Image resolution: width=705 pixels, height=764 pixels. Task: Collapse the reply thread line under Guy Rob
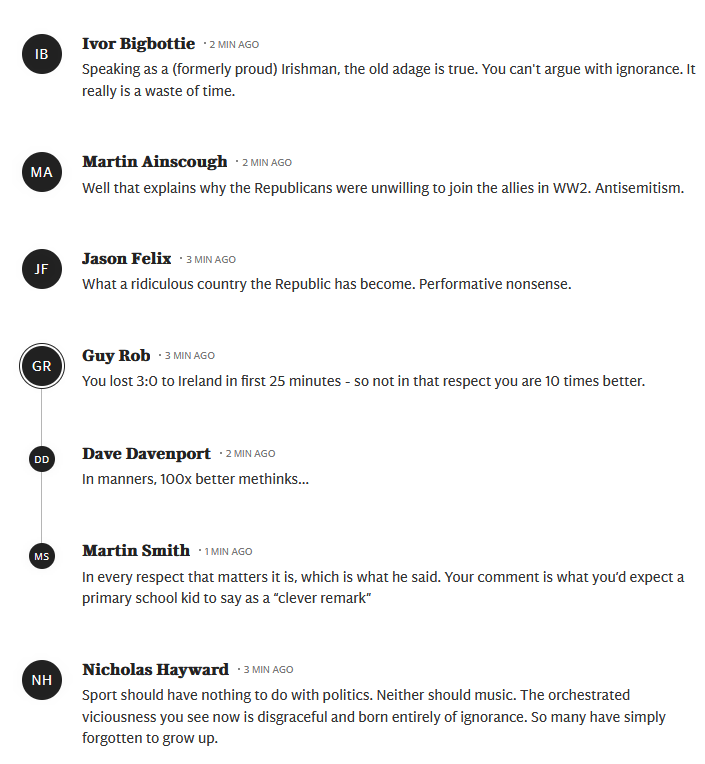point(41,418)
